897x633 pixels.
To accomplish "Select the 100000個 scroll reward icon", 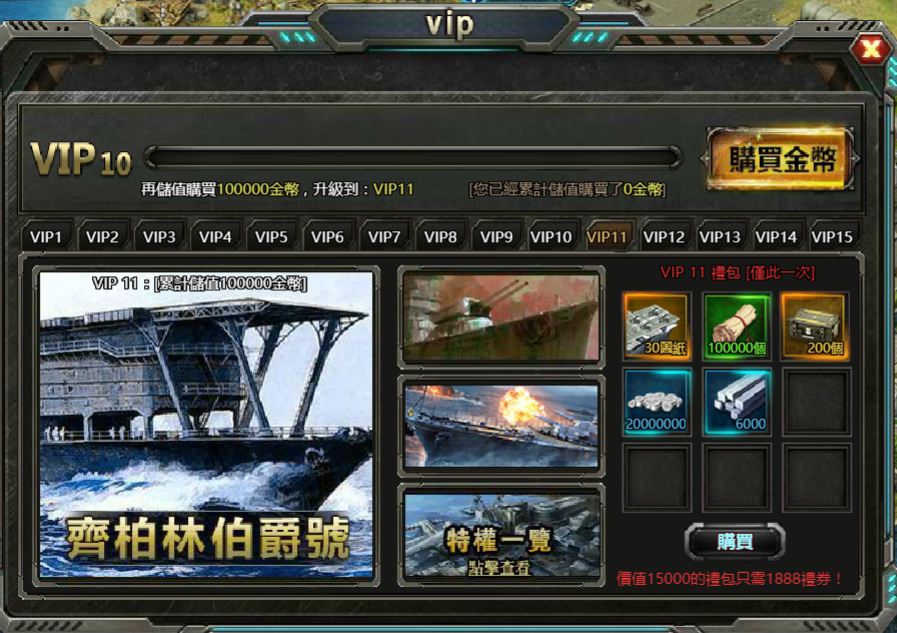I will (736, 326).
